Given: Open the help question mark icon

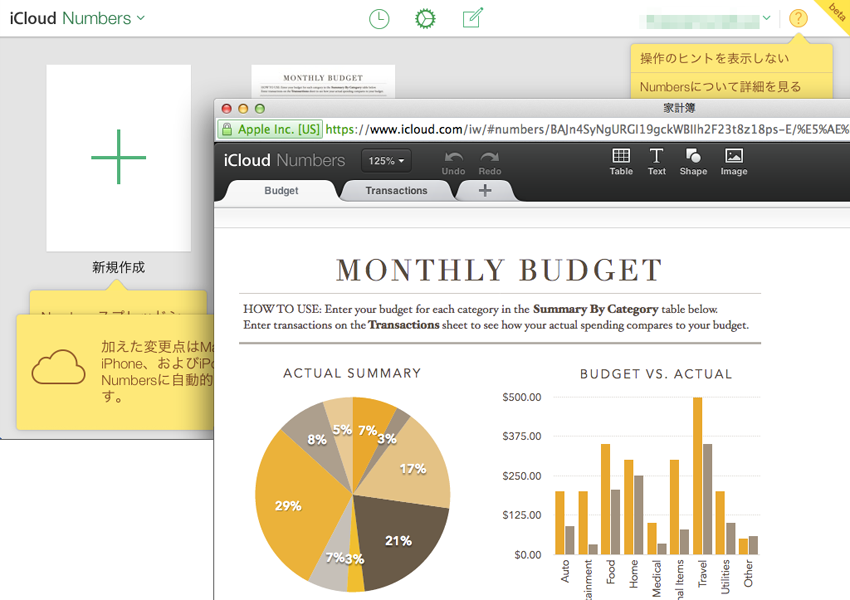Looking at the screenshot, I should pos(798,18).
